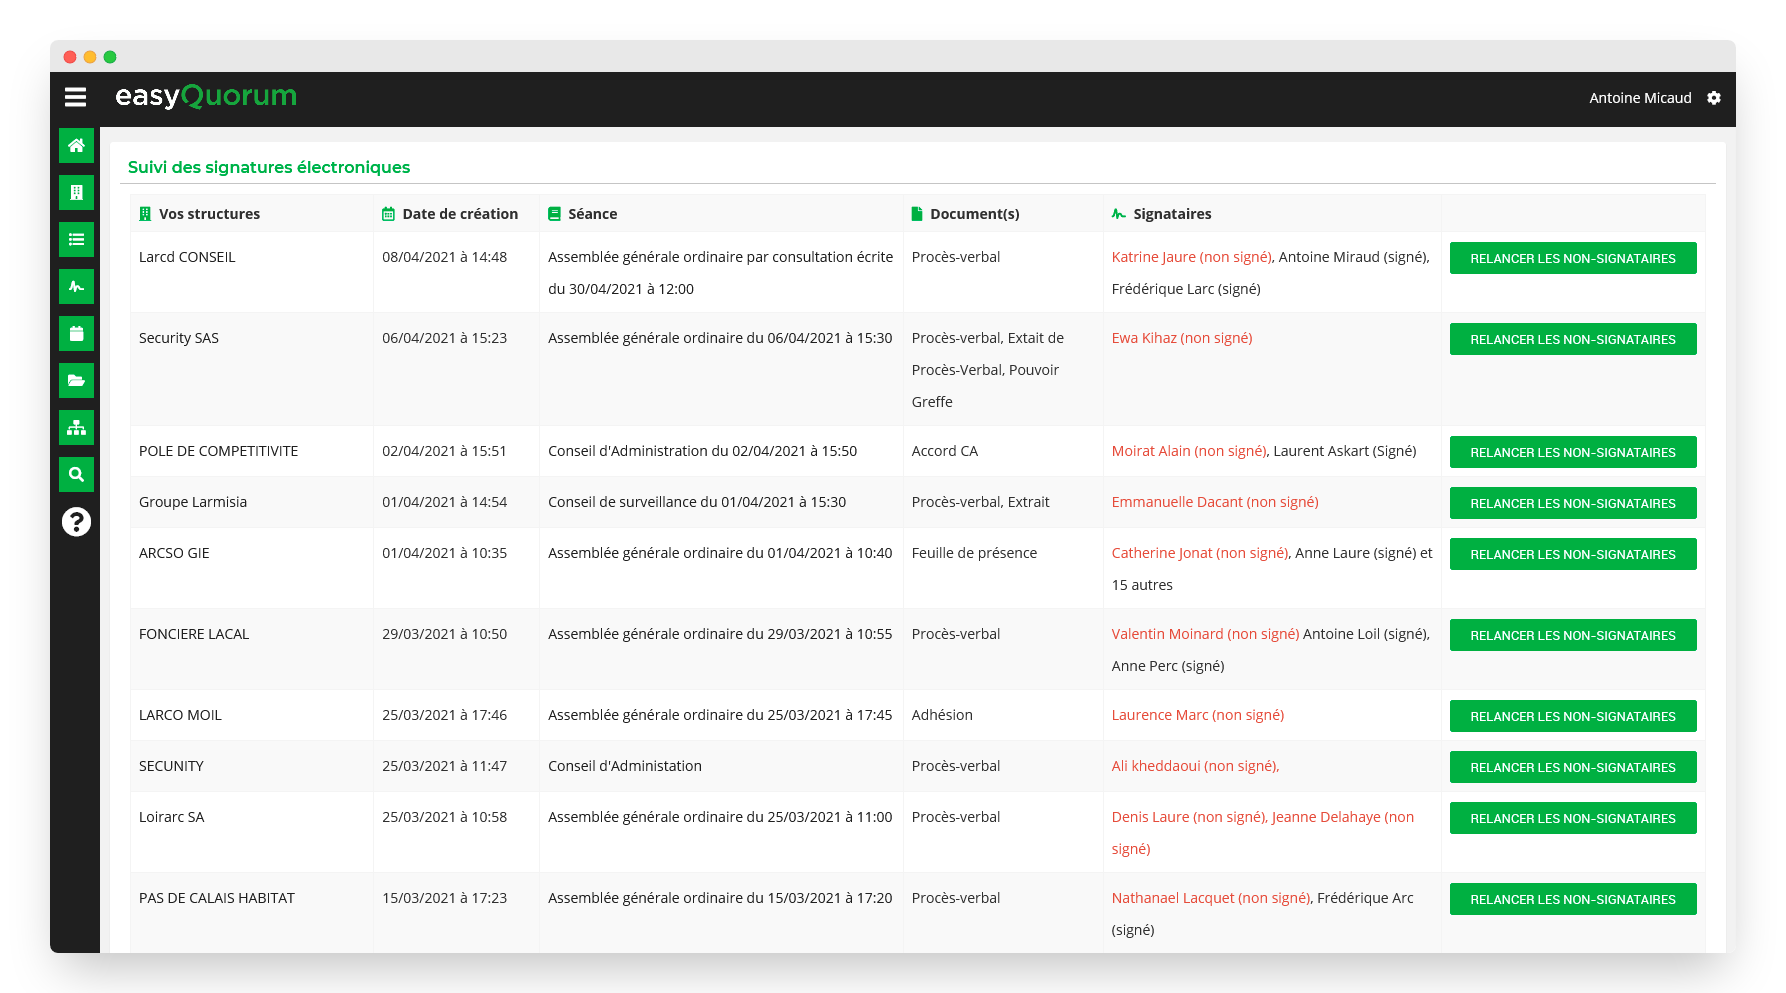
Task: Click the search magnifier sidebar icon
Action: [x=76, y=475]
